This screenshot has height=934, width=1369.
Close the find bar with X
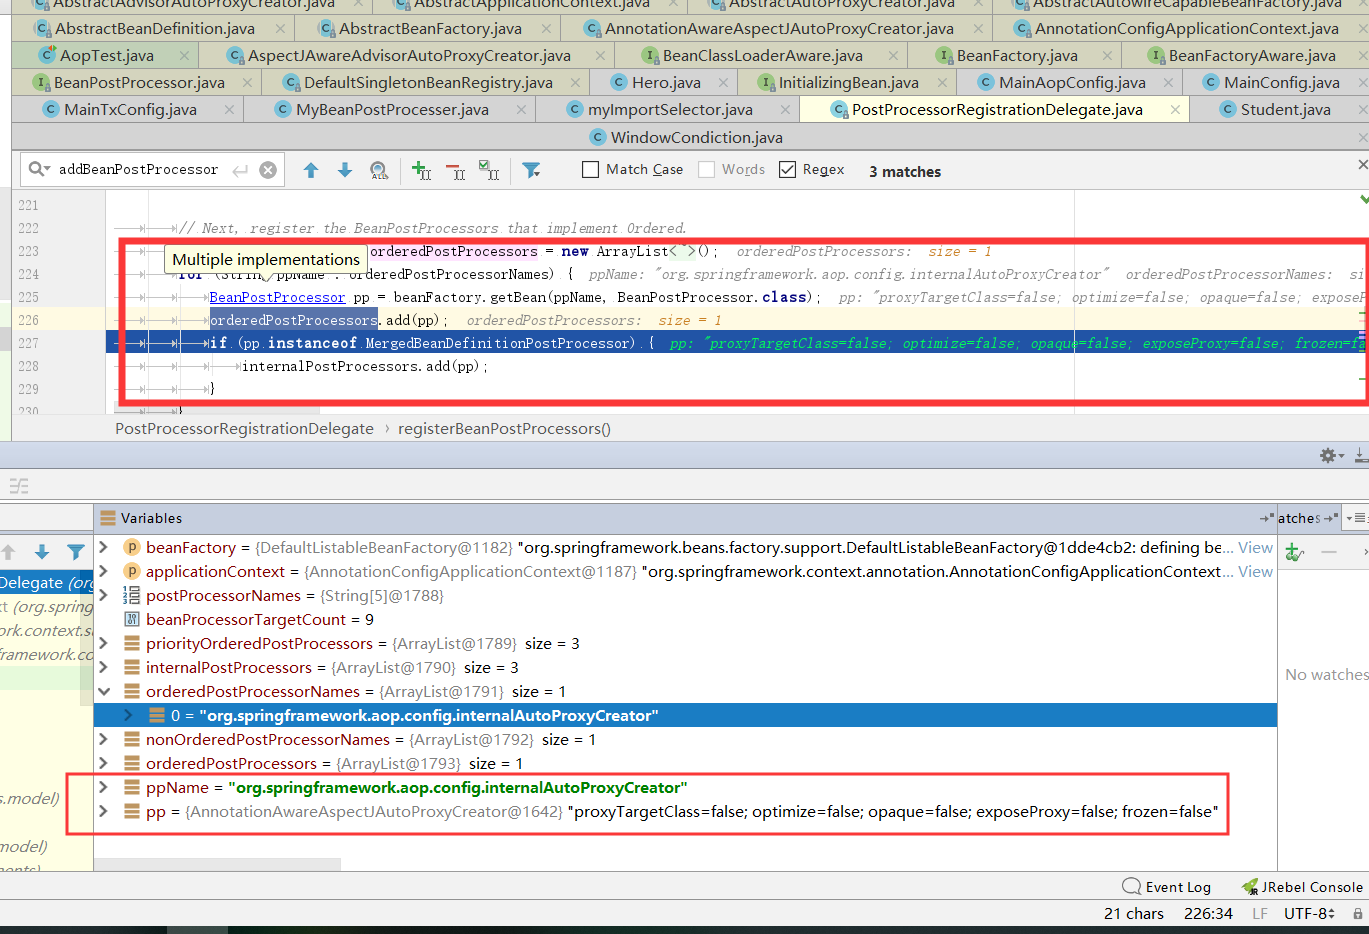click(x=1362, y=164)
